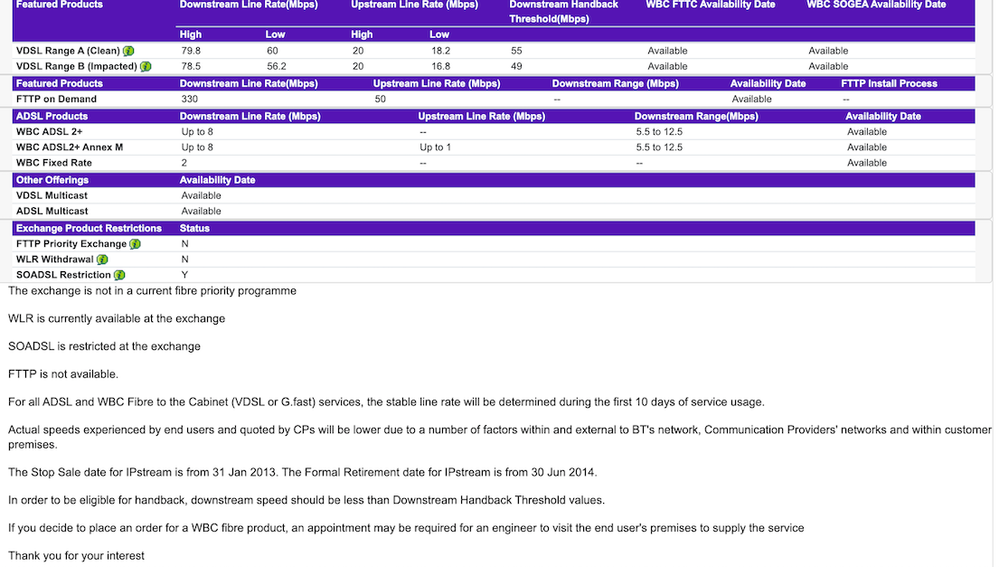Click the FTTP Install Process column header
Screen dimensions: 999x567
coord(889,84)
